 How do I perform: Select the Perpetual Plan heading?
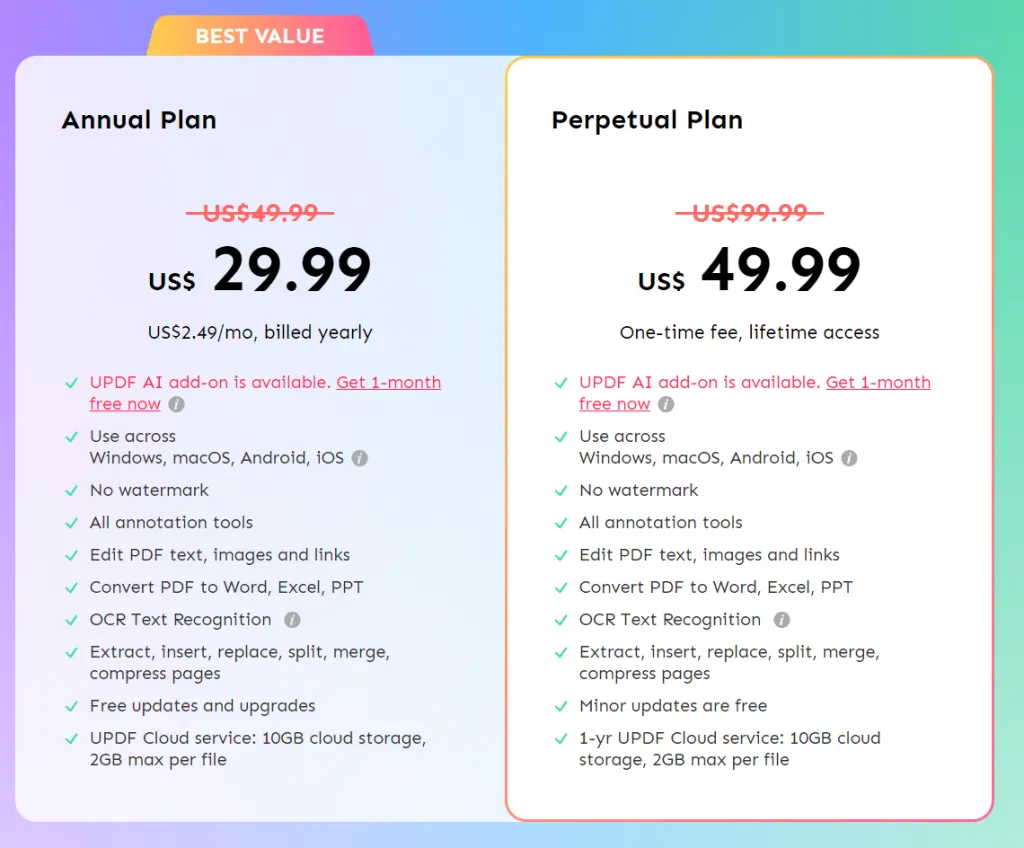(647, 121)
